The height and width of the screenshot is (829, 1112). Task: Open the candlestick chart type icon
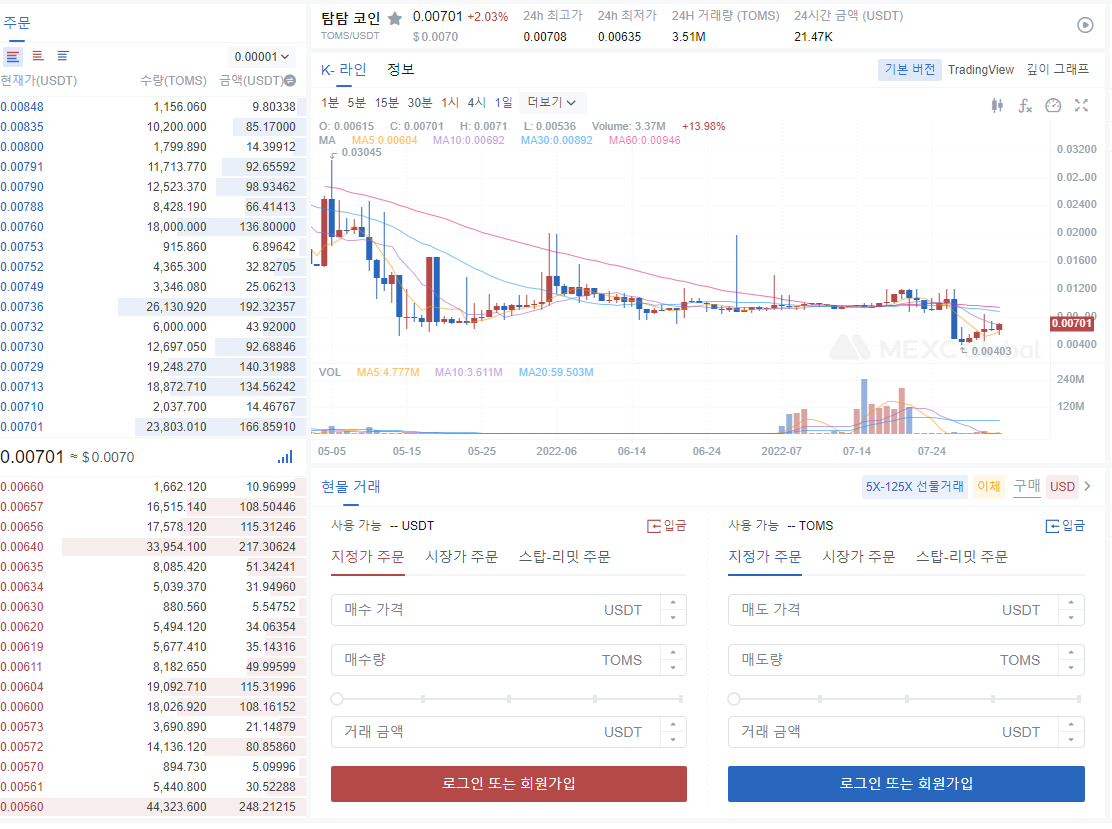tap(997, 106)
